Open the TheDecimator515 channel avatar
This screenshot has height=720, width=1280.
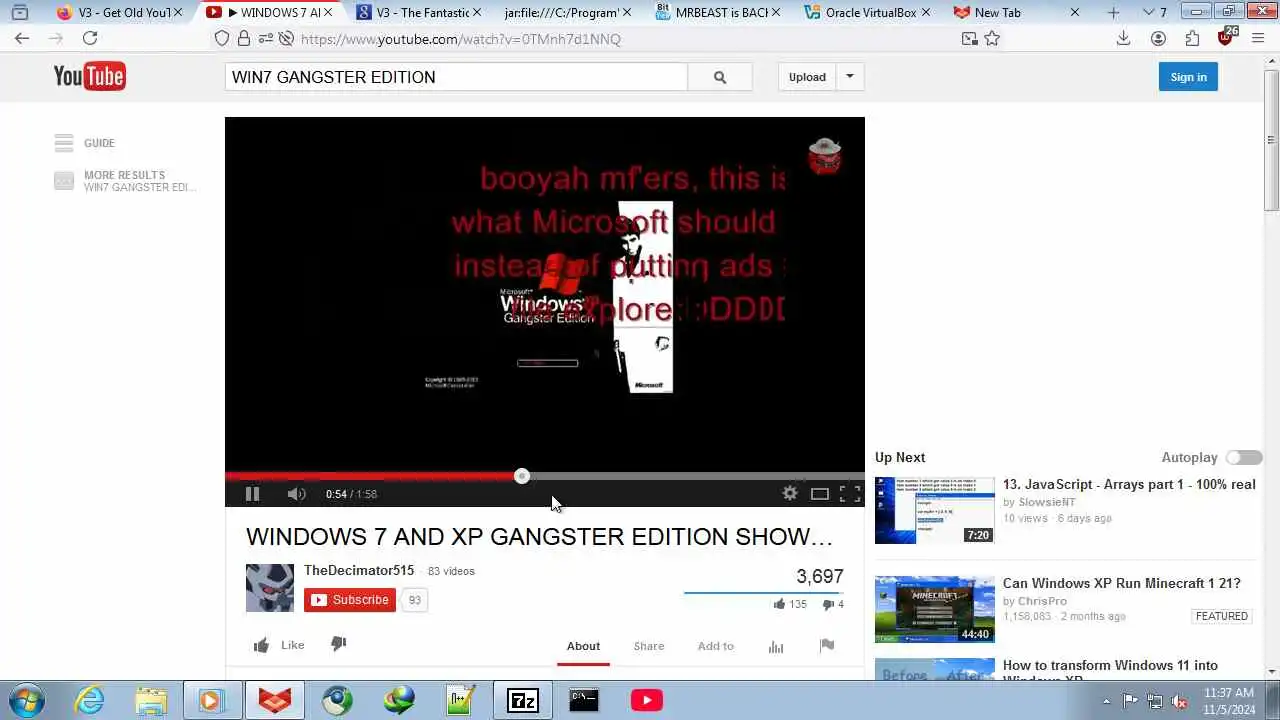pyautogui.click(x=270, y=588)
